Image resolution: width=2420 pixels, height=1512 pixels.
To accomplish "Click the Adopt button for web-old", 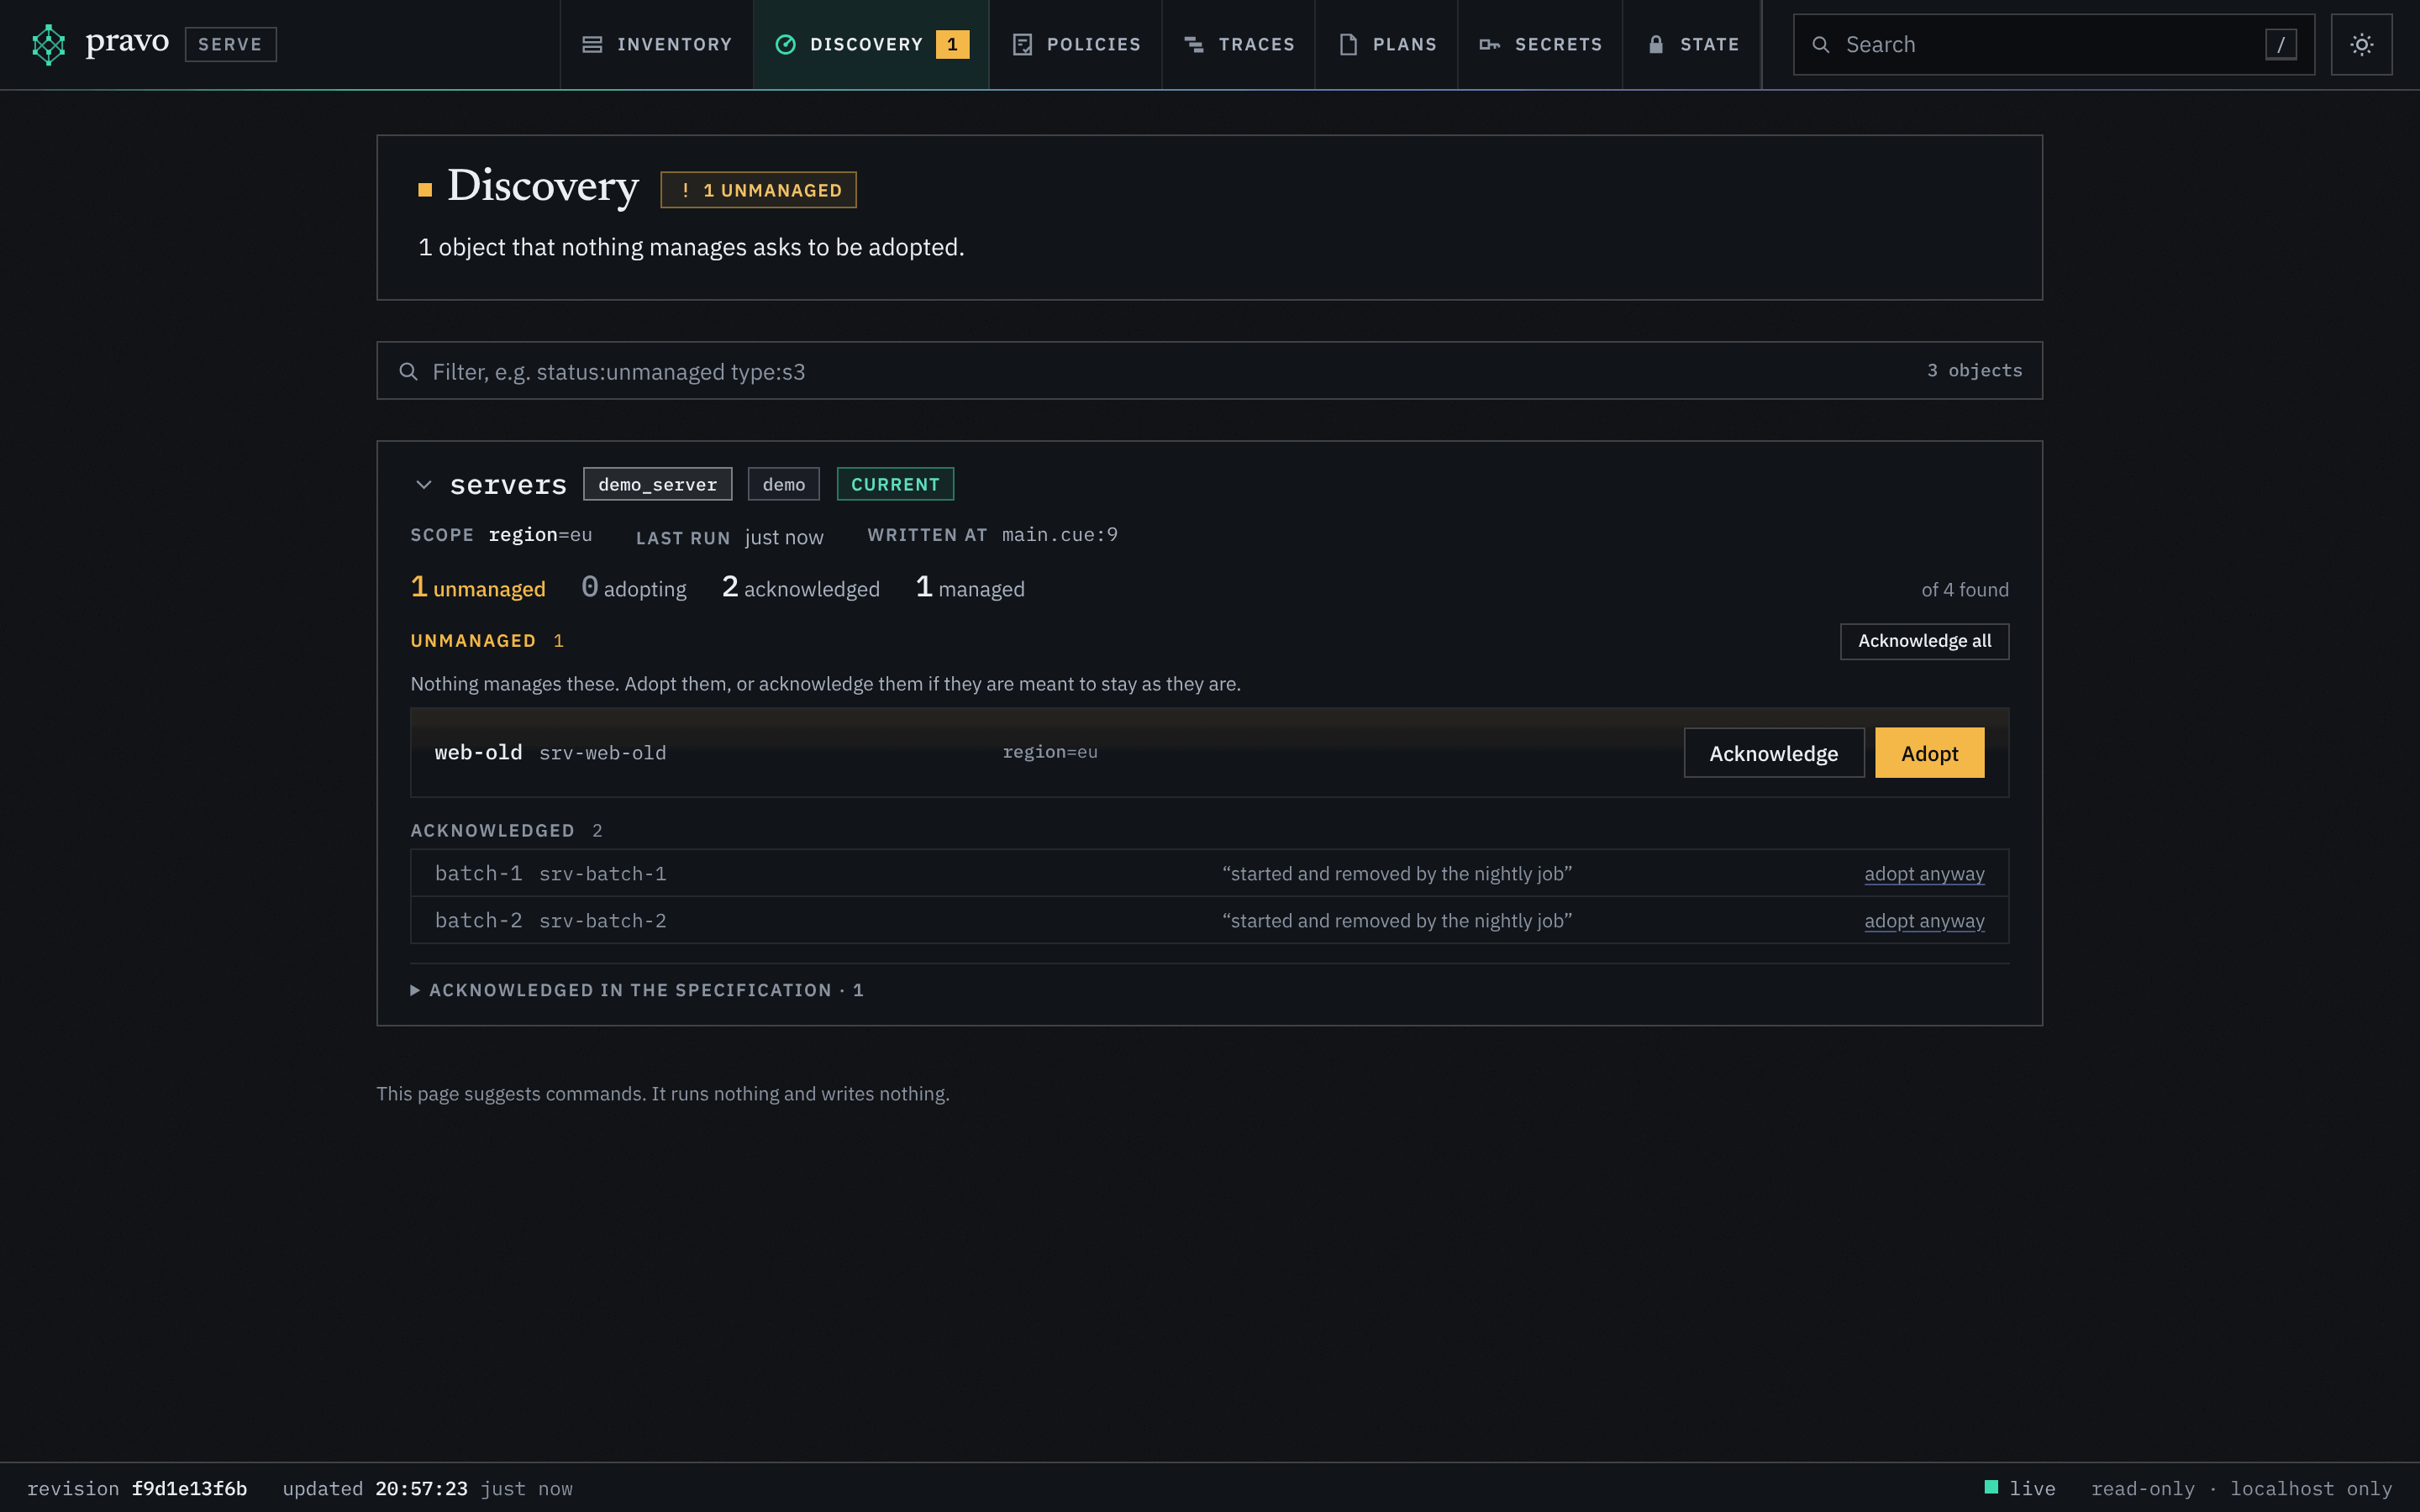I will [1929, 753].
